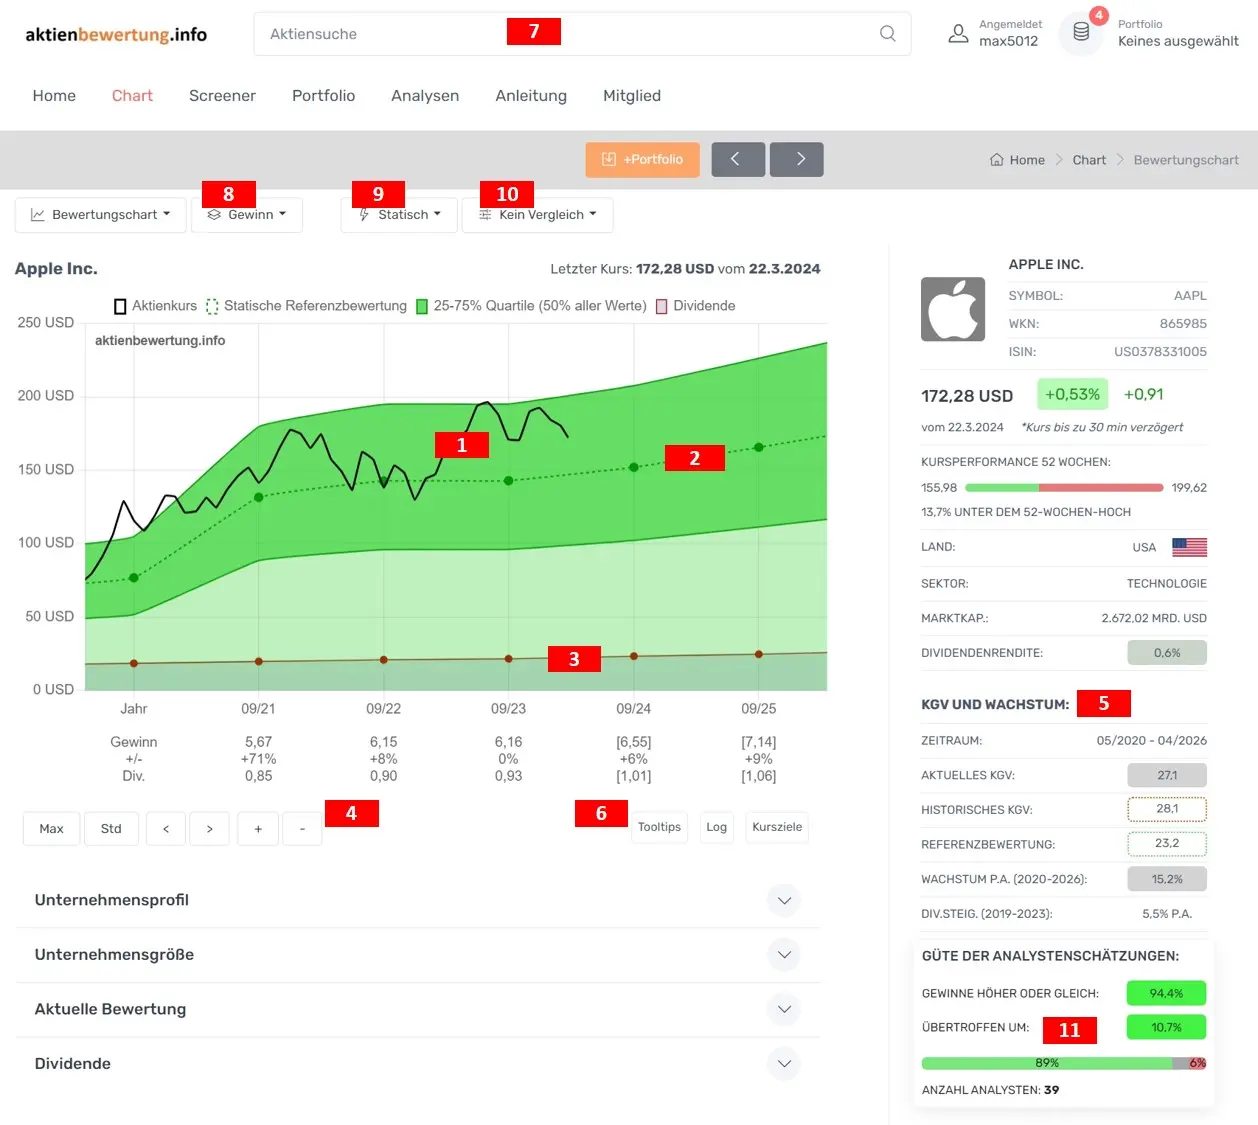The height and width of the screenshot is (1125, 1258).
Task: Toggle the Tooltips option
Action: tap(659, 827)
